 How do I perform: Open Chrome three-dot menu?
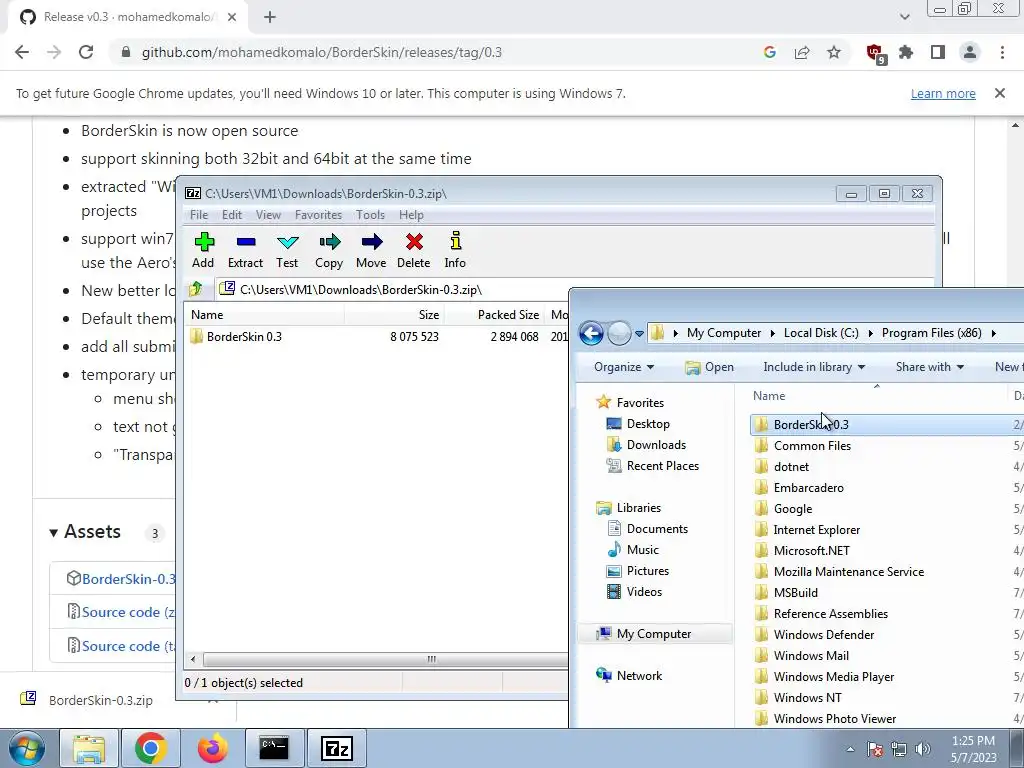(1002, 52)
